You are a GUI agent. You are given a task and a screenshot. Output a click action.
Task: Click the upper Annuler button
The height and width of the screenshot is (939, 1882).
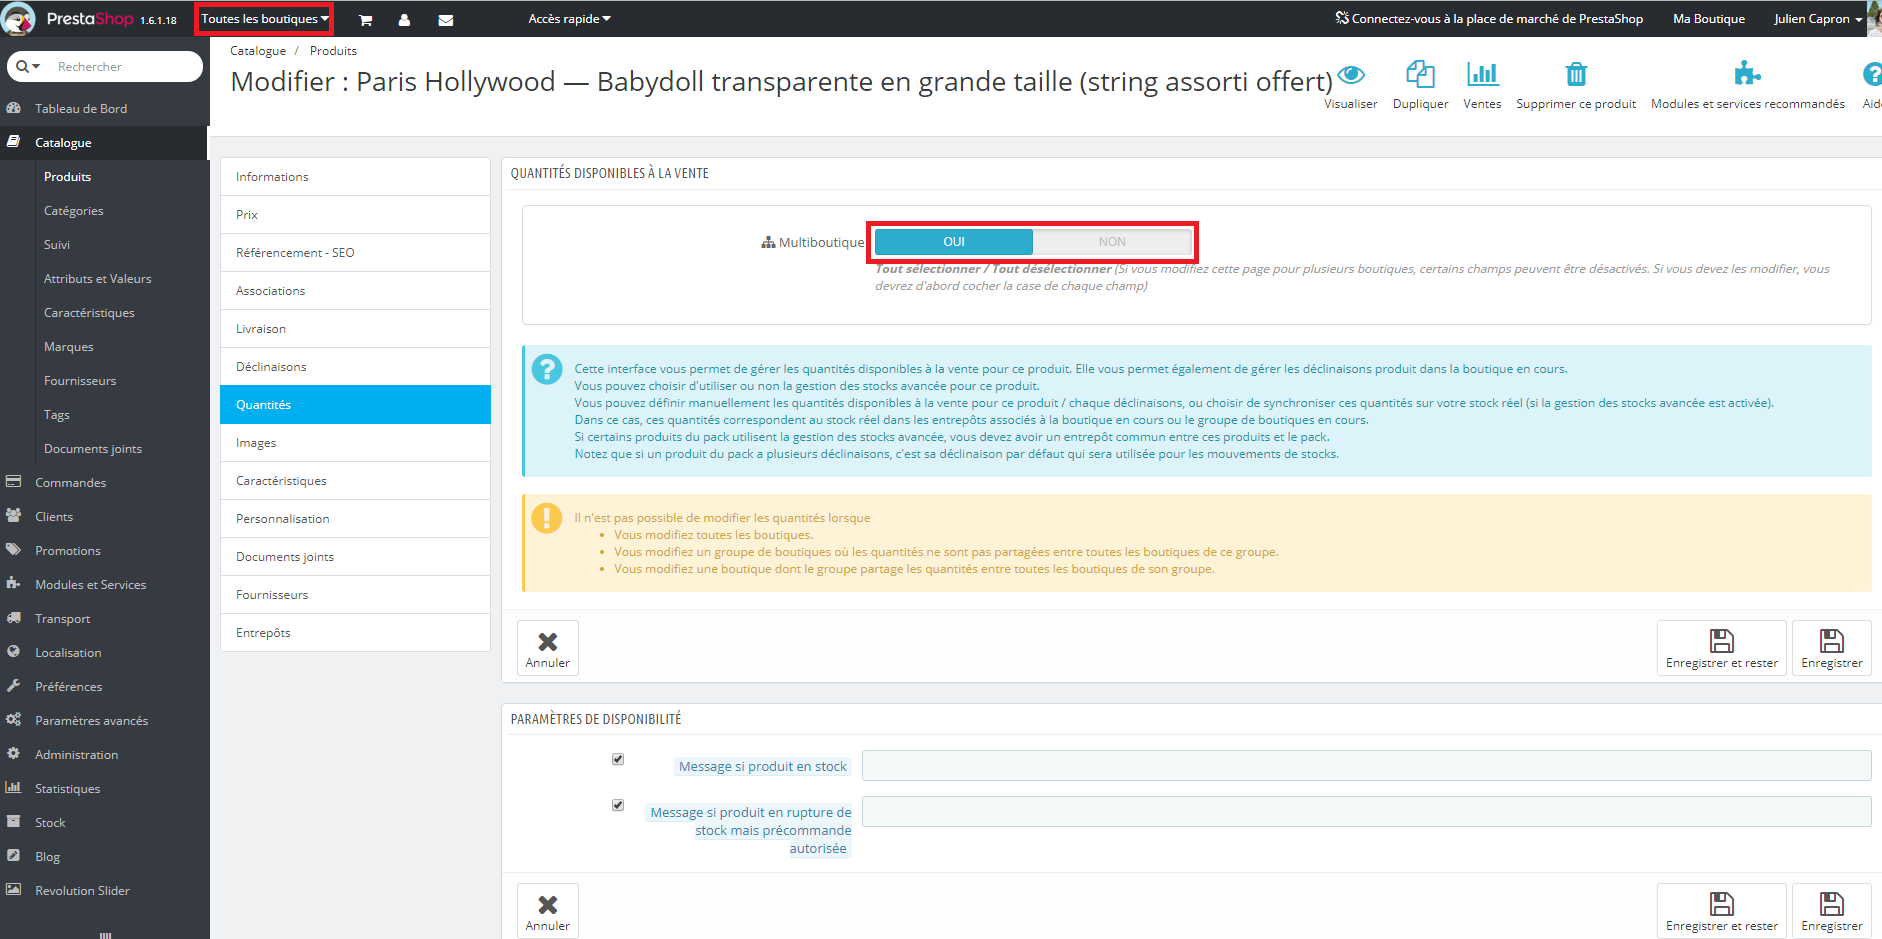click(548, 648)
